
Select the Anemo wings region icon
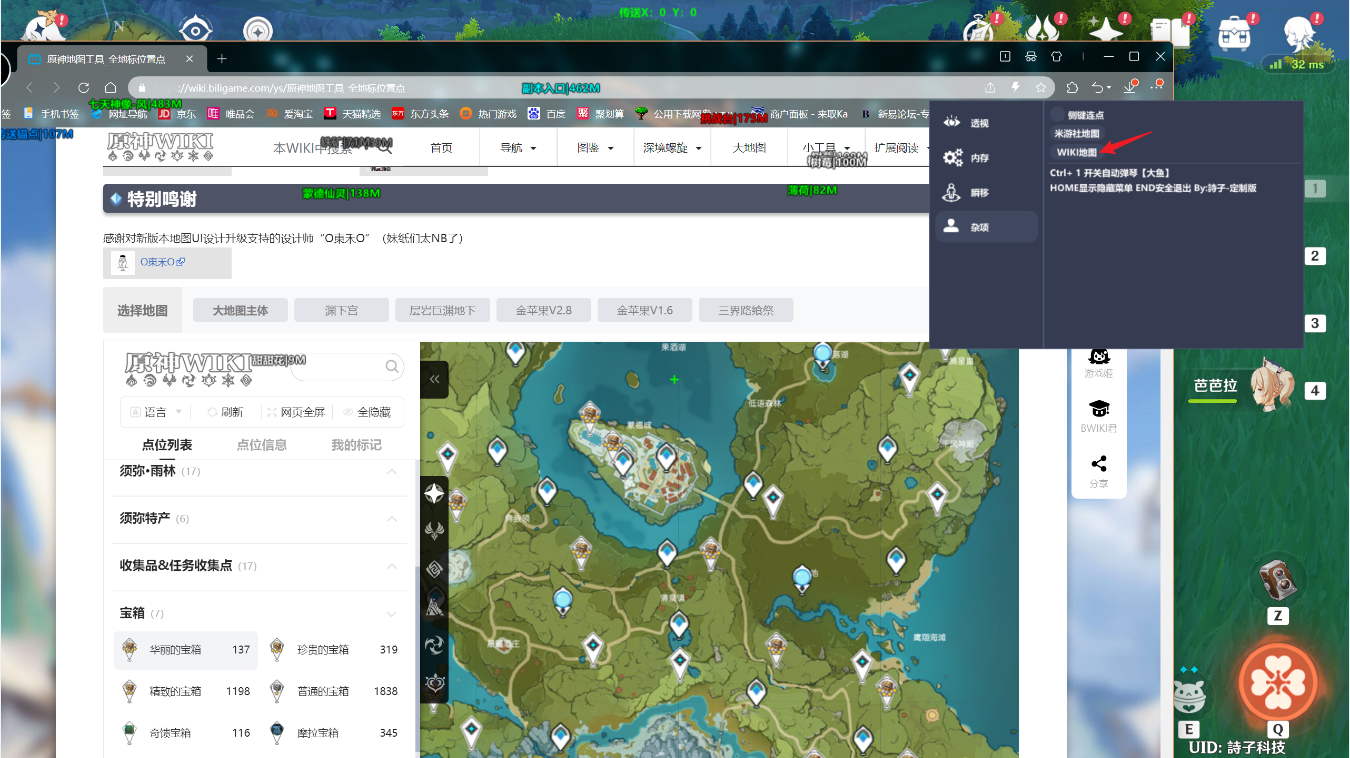[x=434, y=530]
